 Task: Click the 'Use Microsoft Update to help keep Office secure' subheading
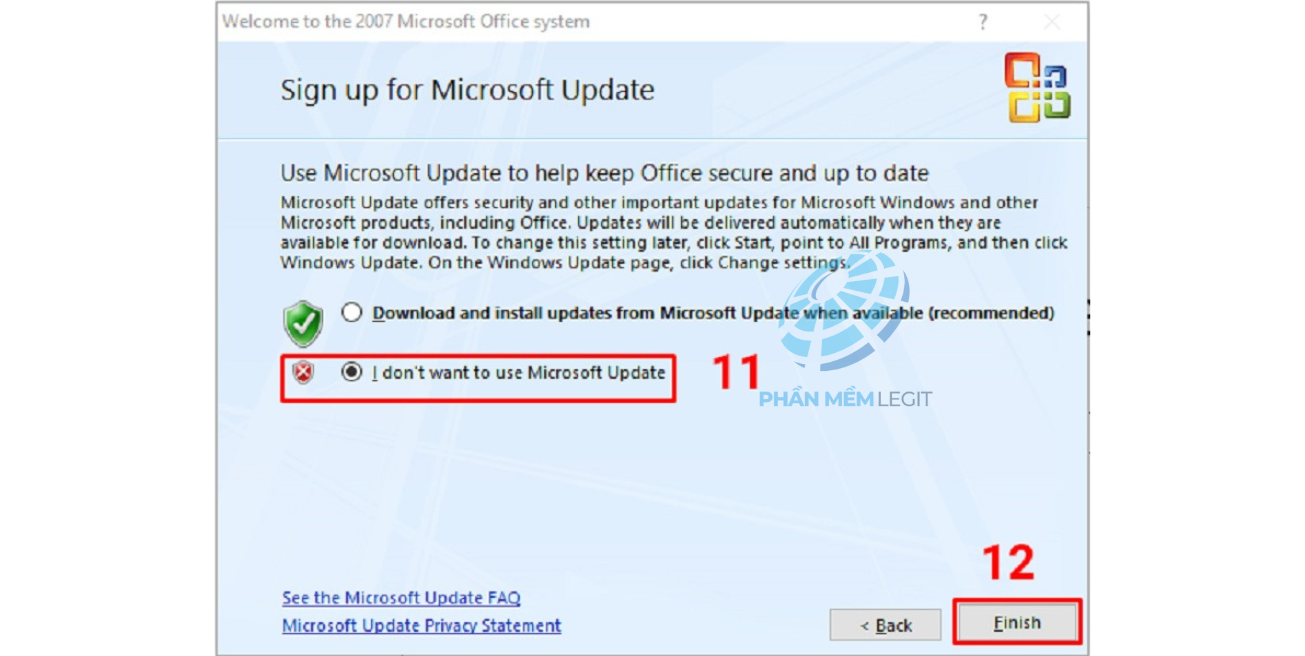coord(604,173)
